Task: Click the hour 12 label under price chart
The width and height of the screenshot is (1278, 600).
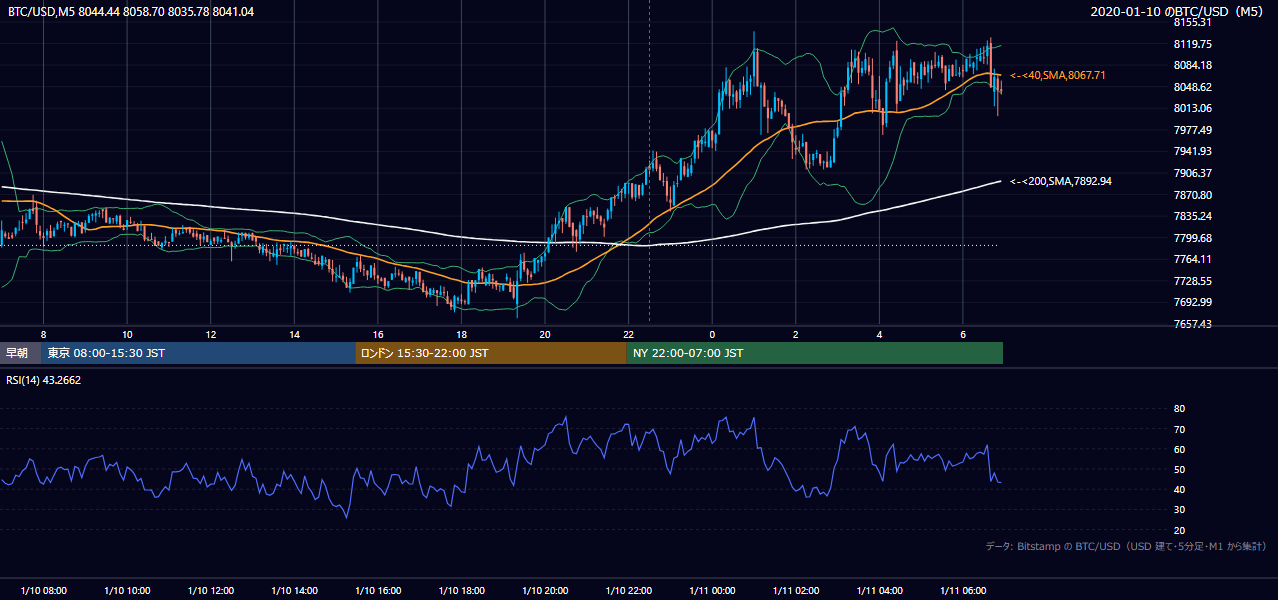Action: [x=210, y=334]
